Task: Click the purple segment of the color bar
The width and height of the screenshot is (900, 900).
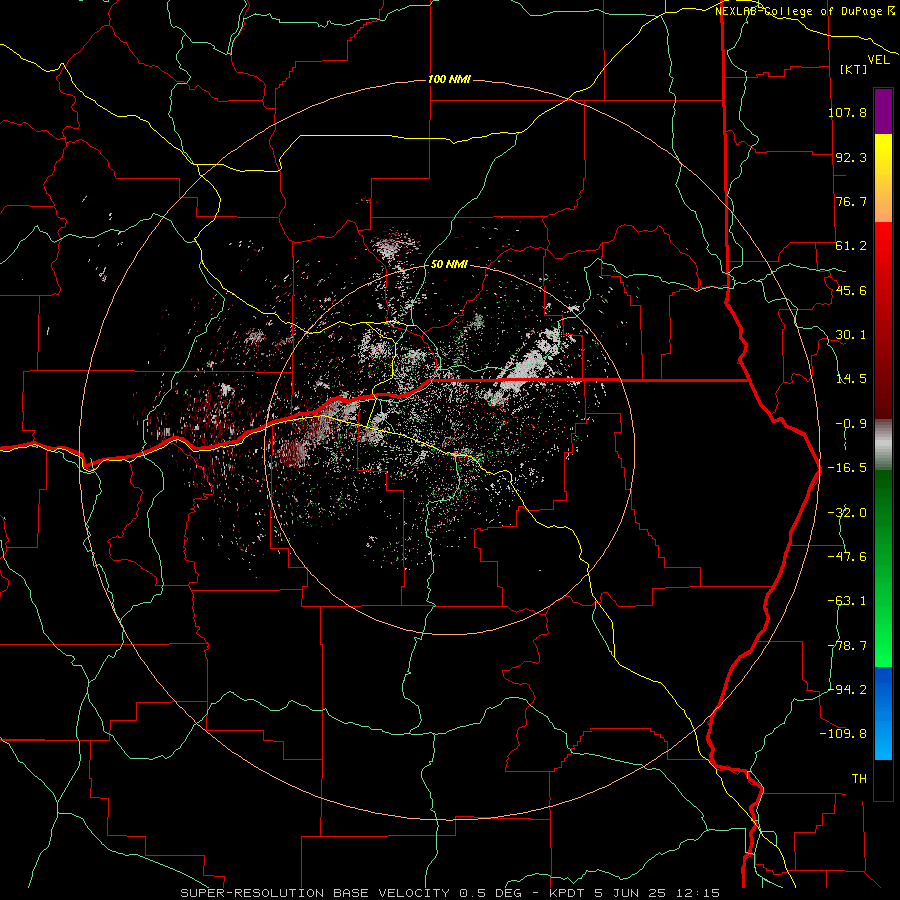Action: pyautogui.click(x=883, y=111)
